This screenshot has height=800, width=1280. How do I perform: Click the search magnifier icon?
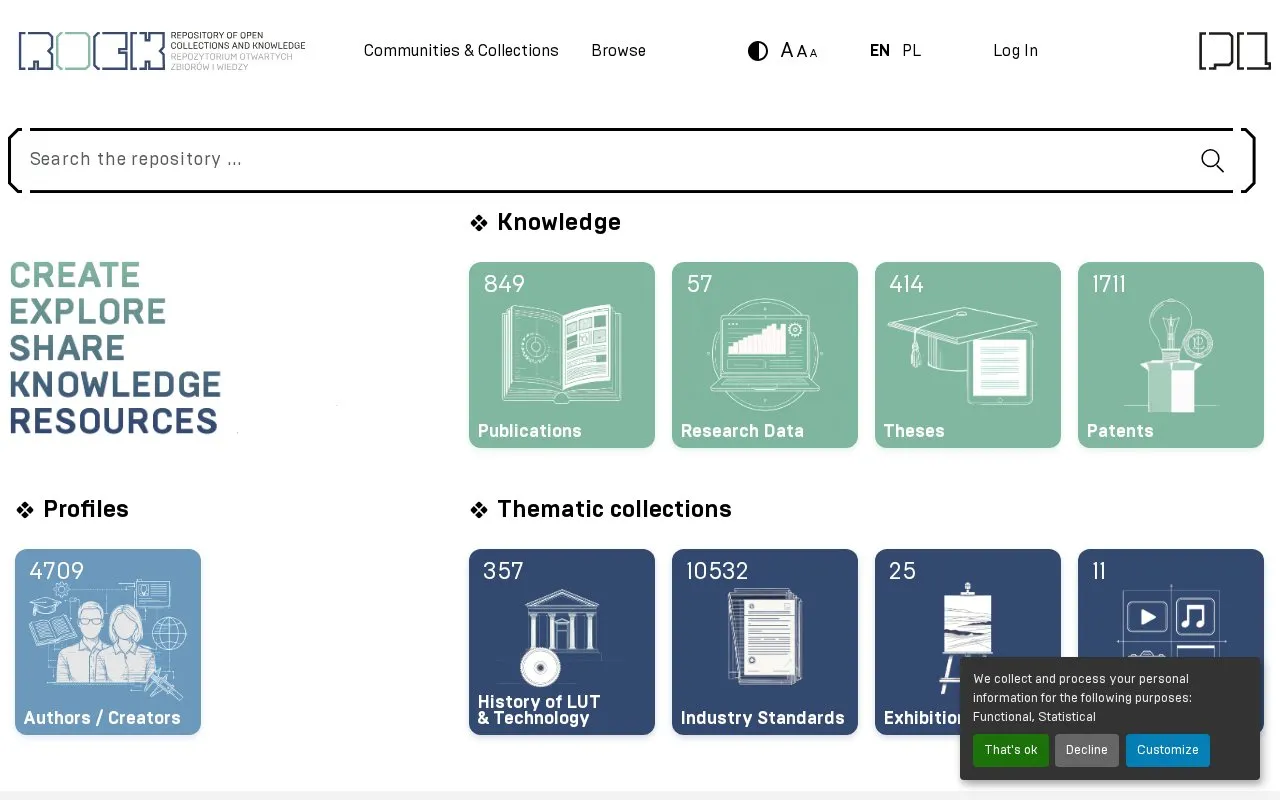(x=1212, y=160)
